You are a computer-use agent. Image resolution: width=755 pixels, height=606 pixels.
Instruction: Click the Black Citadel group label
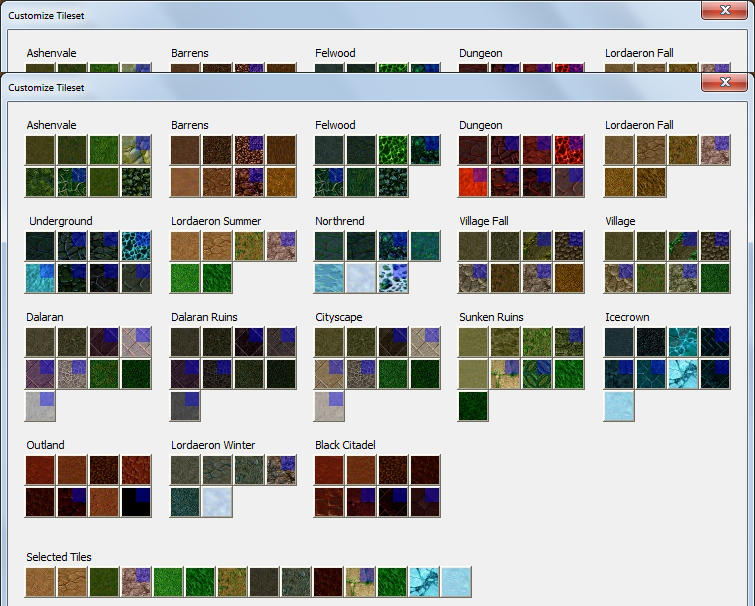pyautogui.click(x=345, y=445)
